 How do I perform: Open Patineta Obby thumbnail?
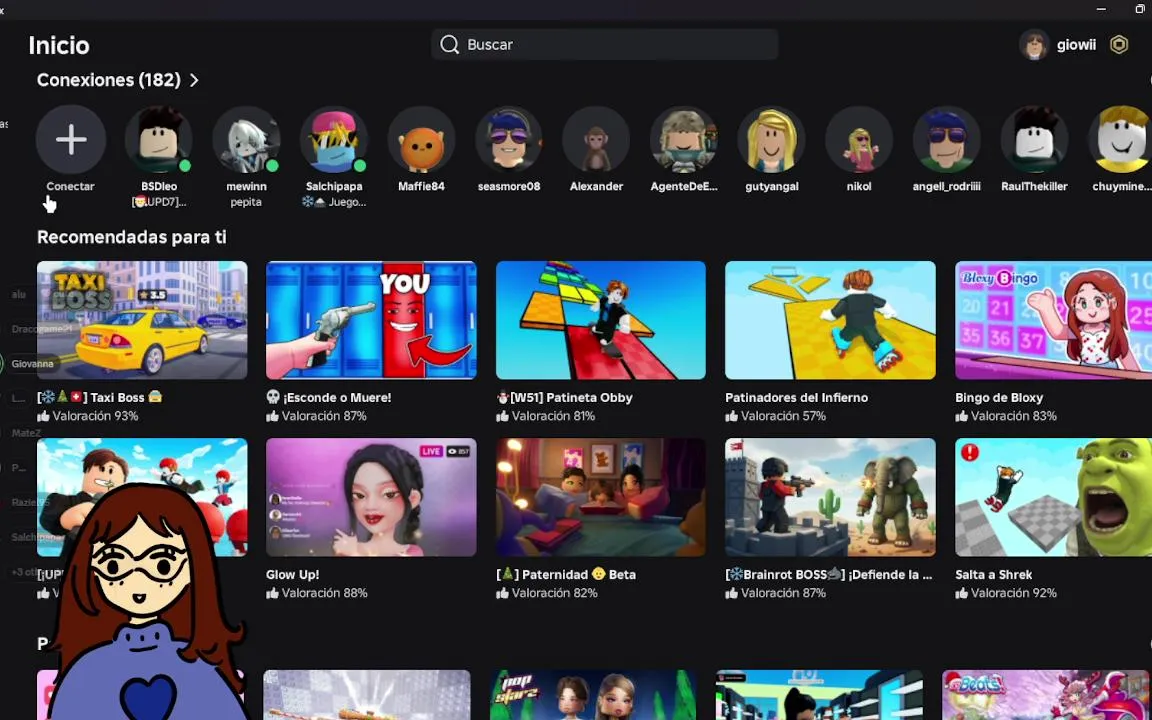click(x=600, y=320)
